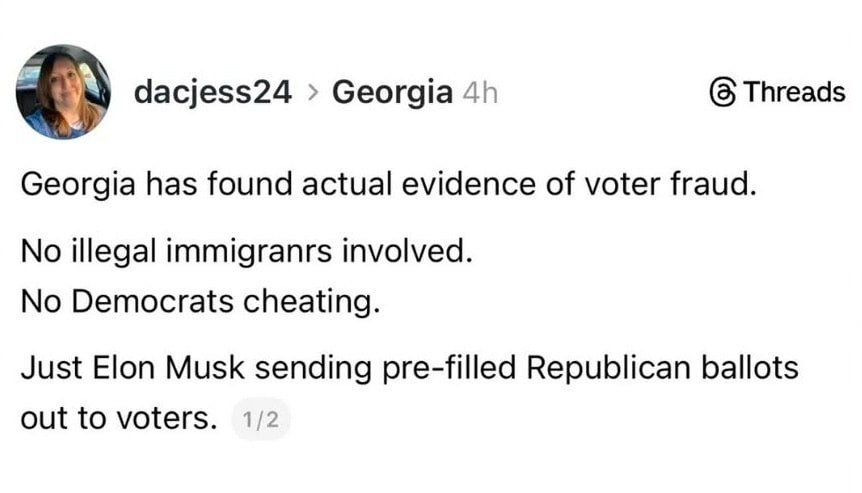Click the misspelled word "immigranrs"

coord(228,251)
